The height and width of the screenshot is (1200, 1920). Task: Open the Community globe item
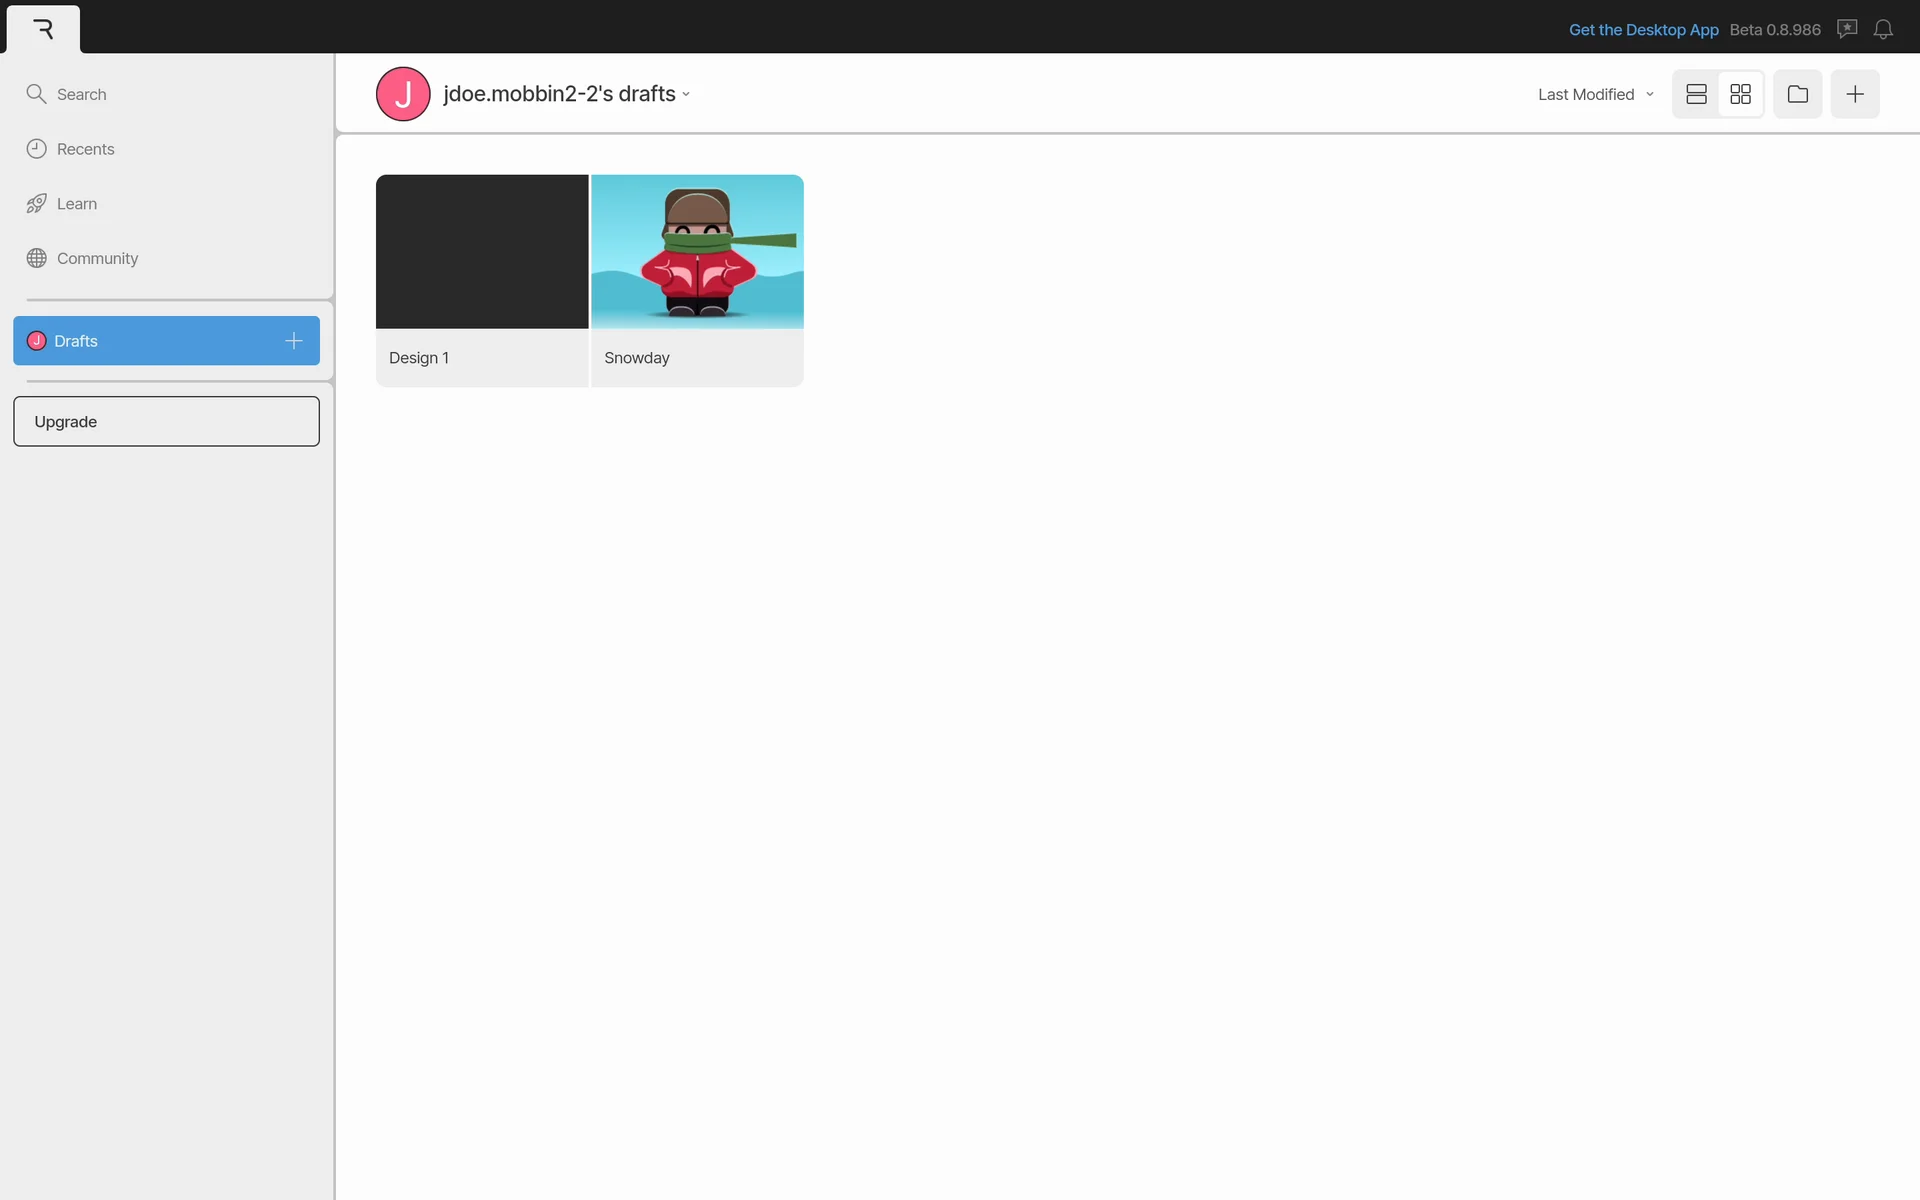pos(96,258)
